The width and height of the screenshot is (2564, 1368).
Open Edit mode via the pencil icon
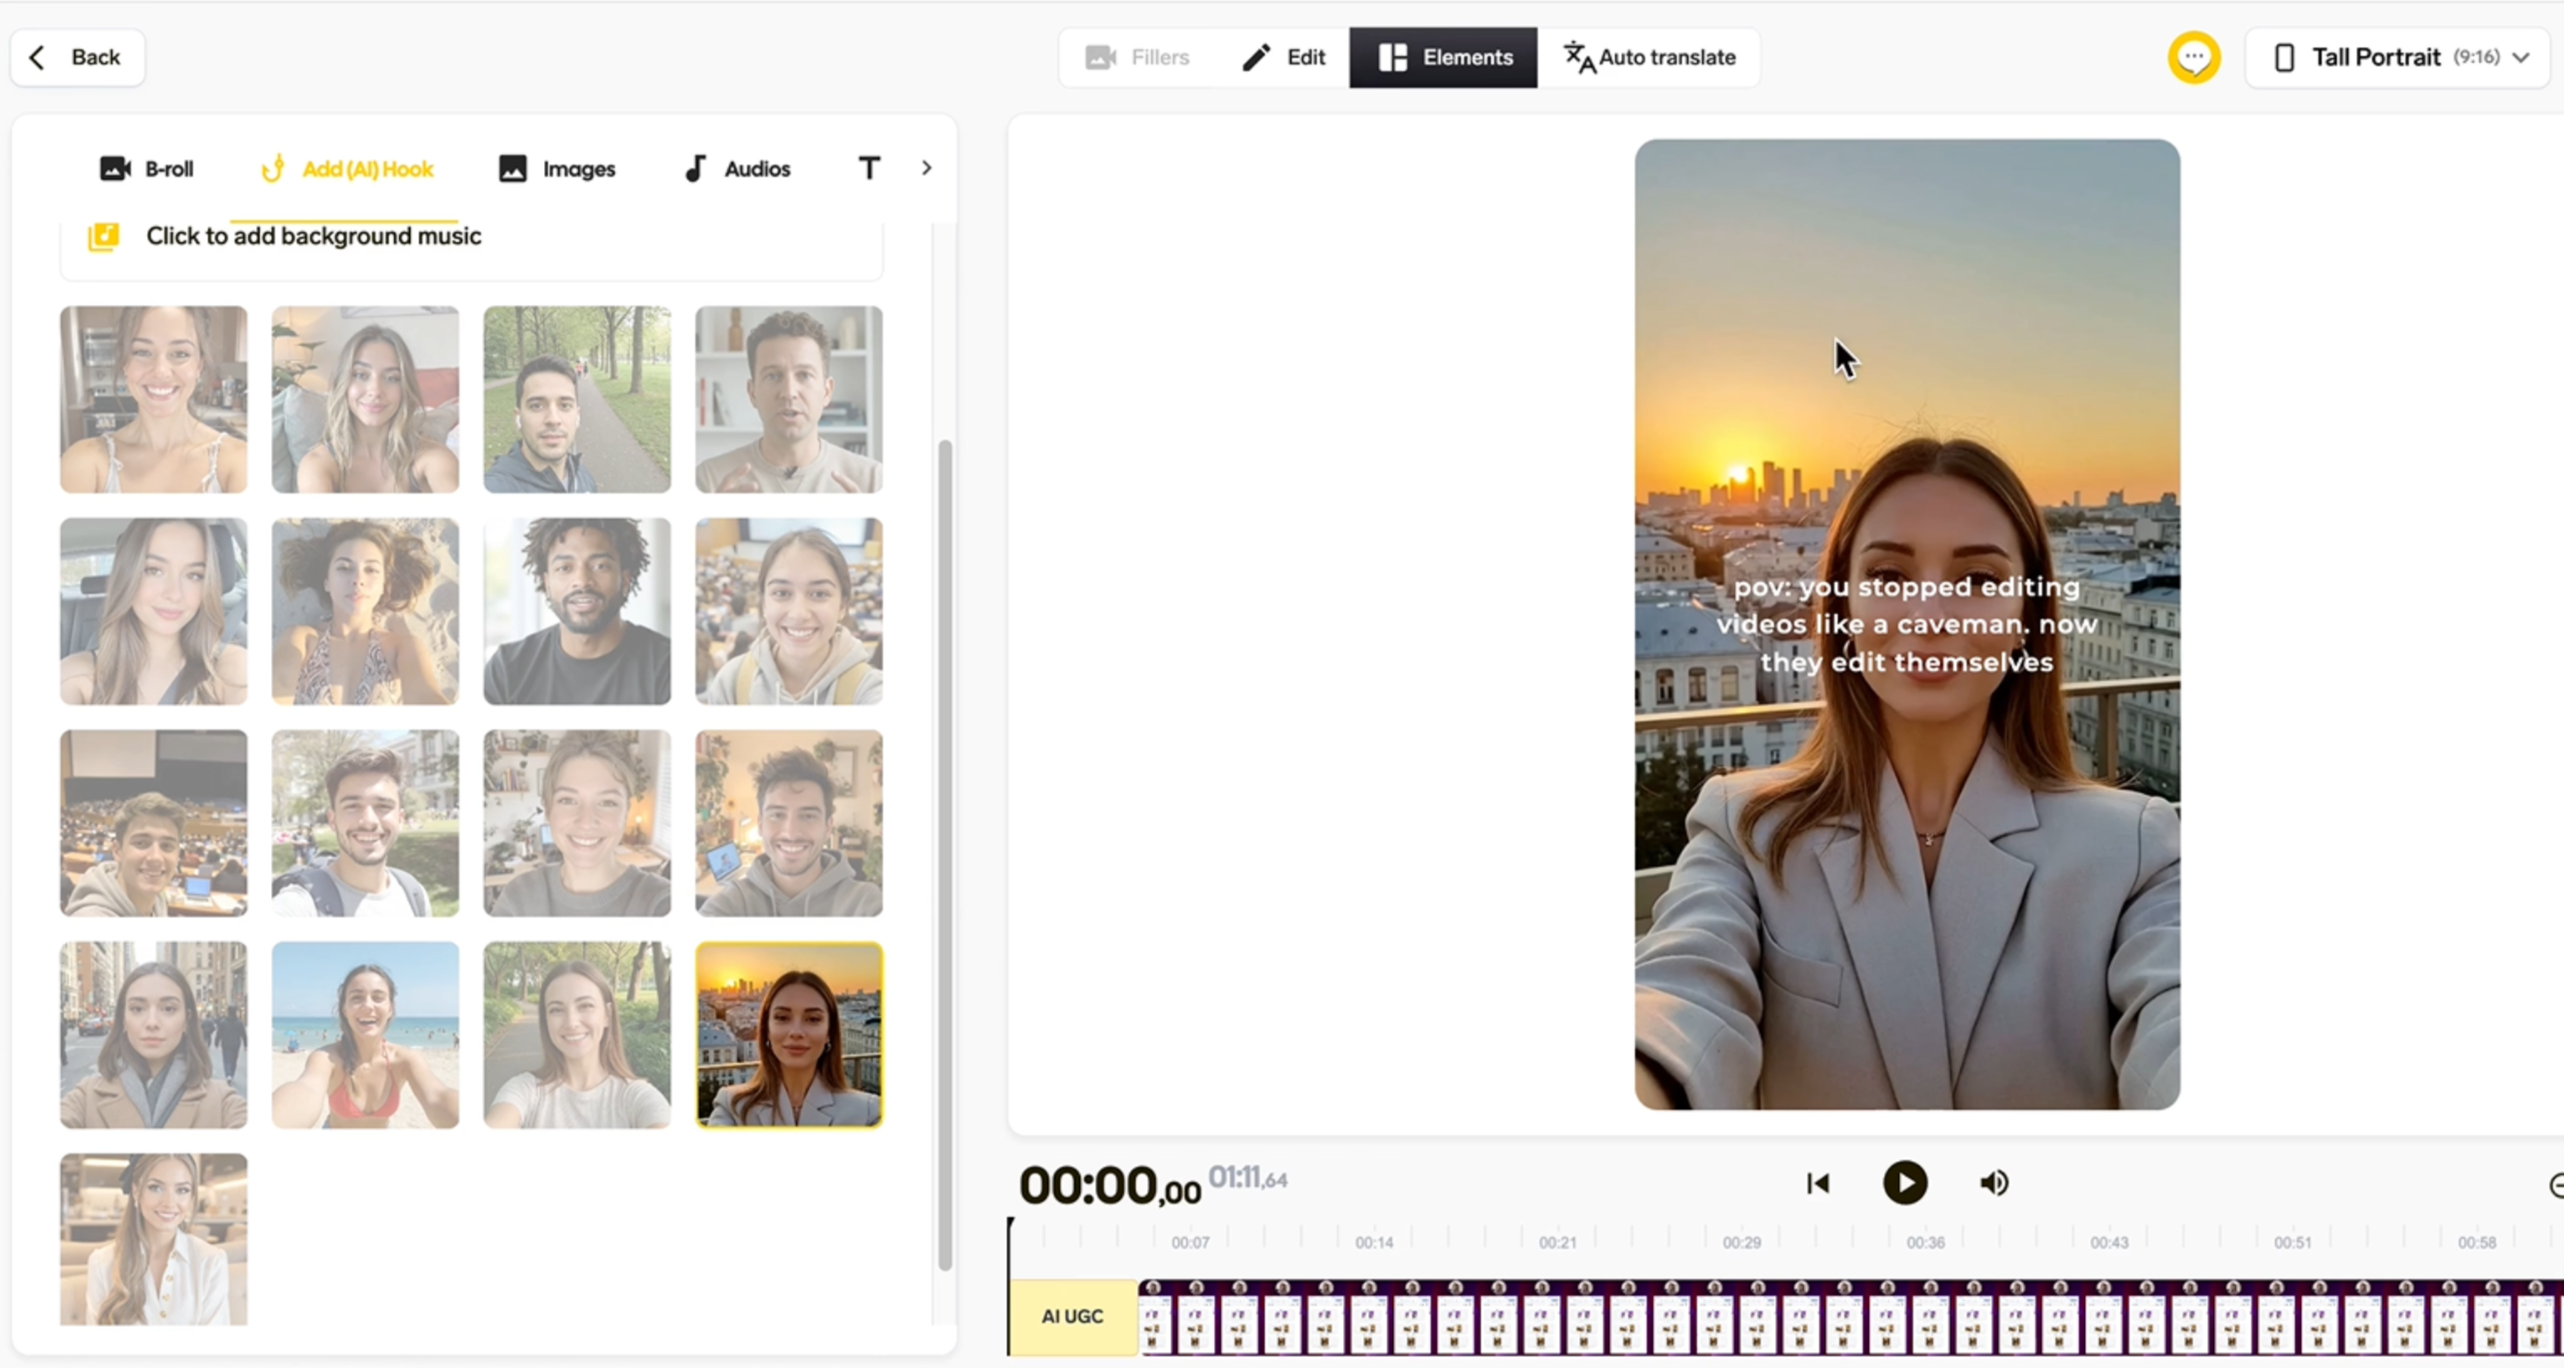point(1256,57)
